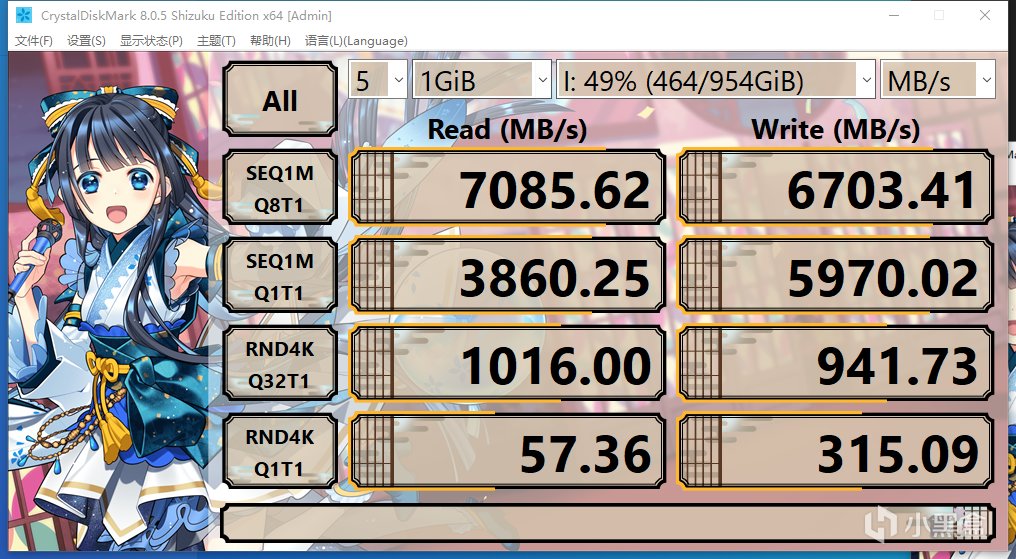The image size is (1016, 559).
Task: Open the 文件(F) menu
Action: pyautogui.click(x=34, y=41)
